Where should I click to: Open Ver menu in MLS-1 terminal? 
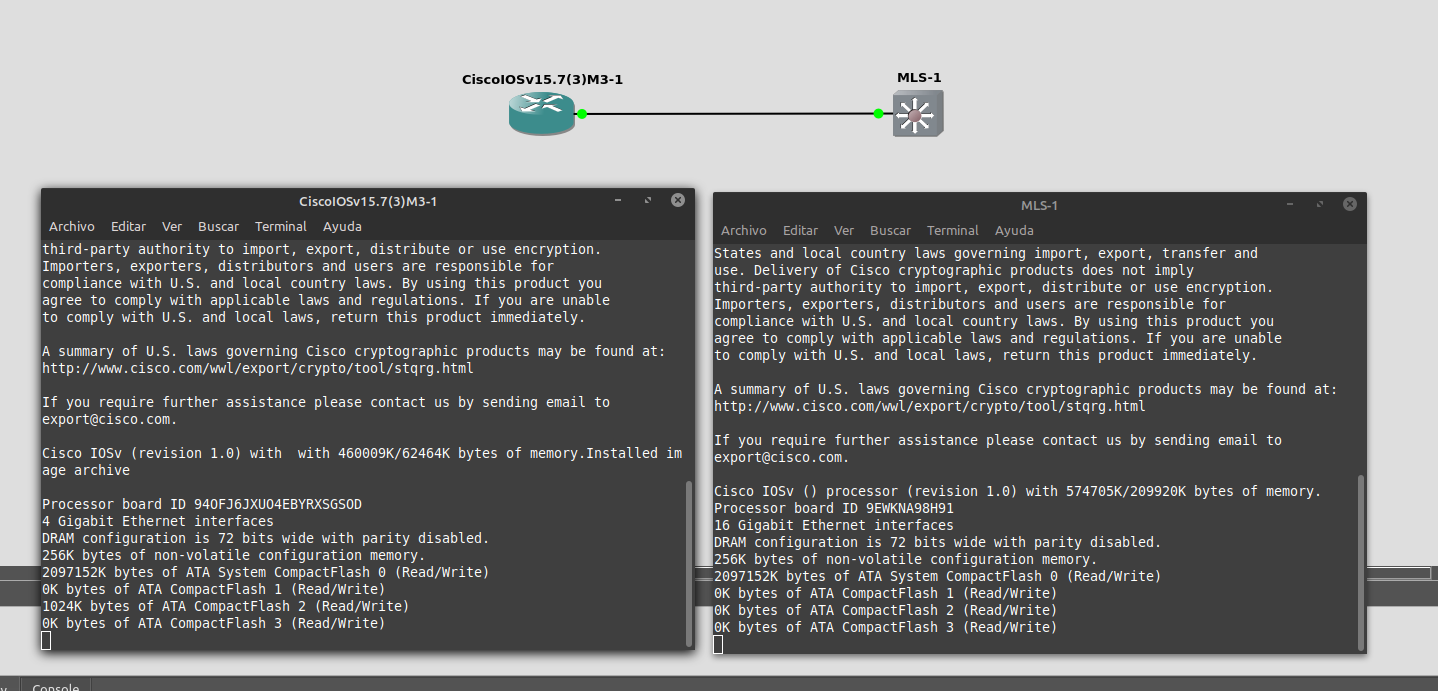pyautogui.click(x=844, y=231)
